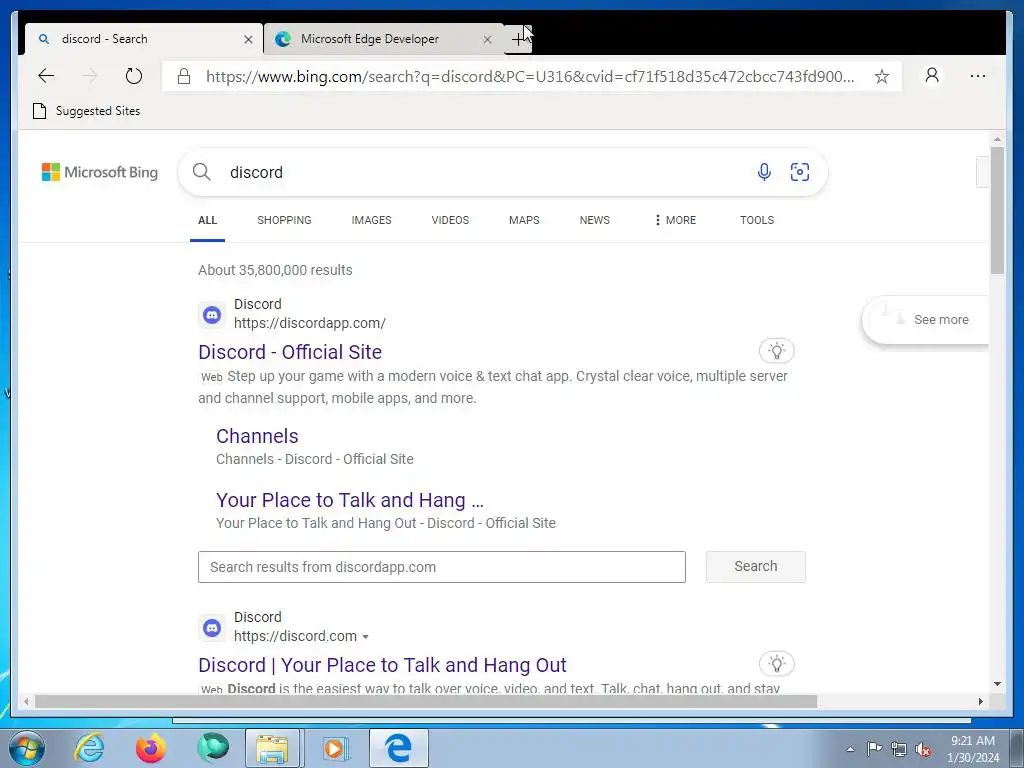Screen dimensions: 1024x768
Task: Switch to the SHOPPING tab
Action: (x=284, y=220)
